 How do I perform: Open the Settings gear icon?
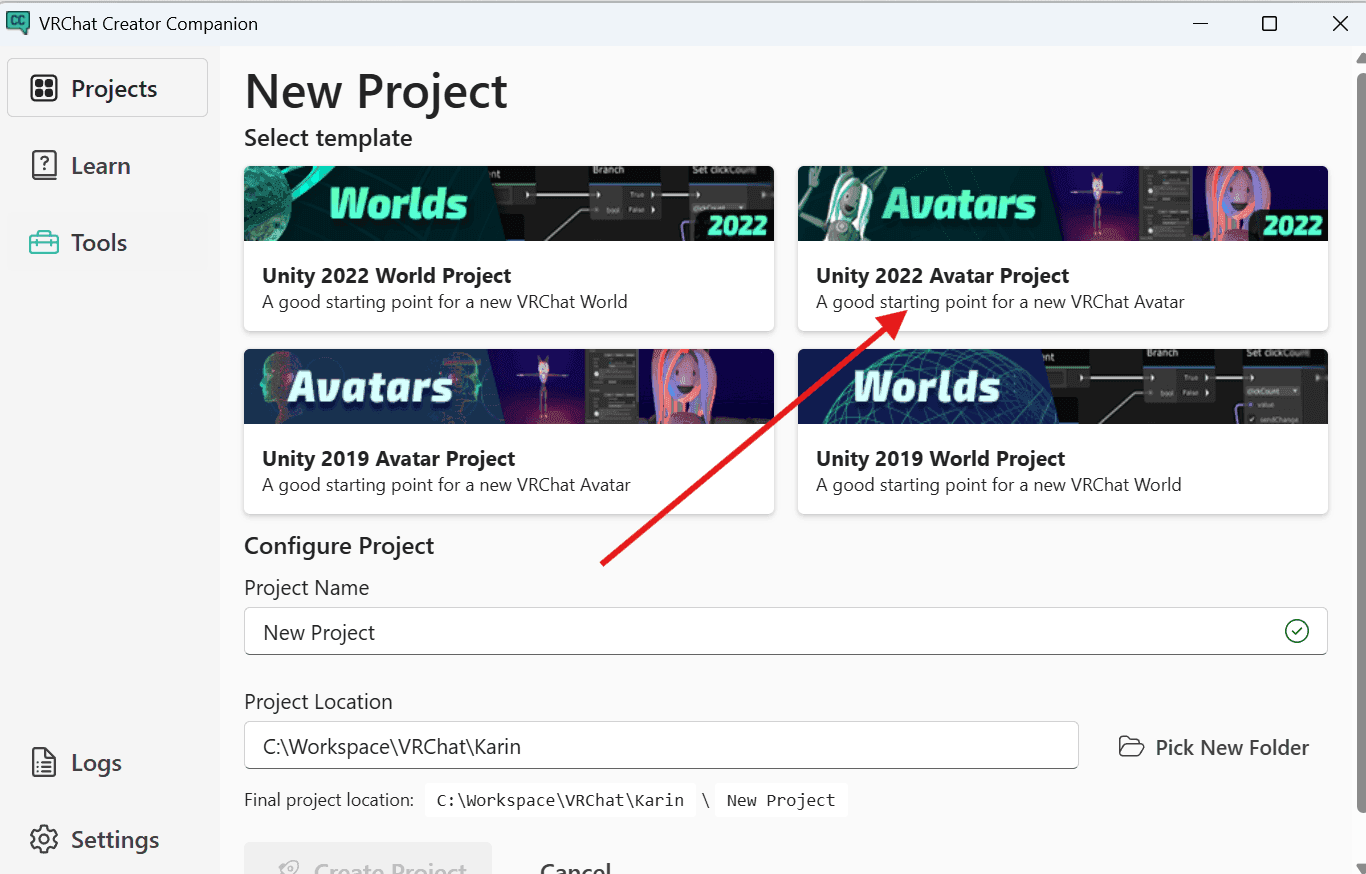click(44, 839)
